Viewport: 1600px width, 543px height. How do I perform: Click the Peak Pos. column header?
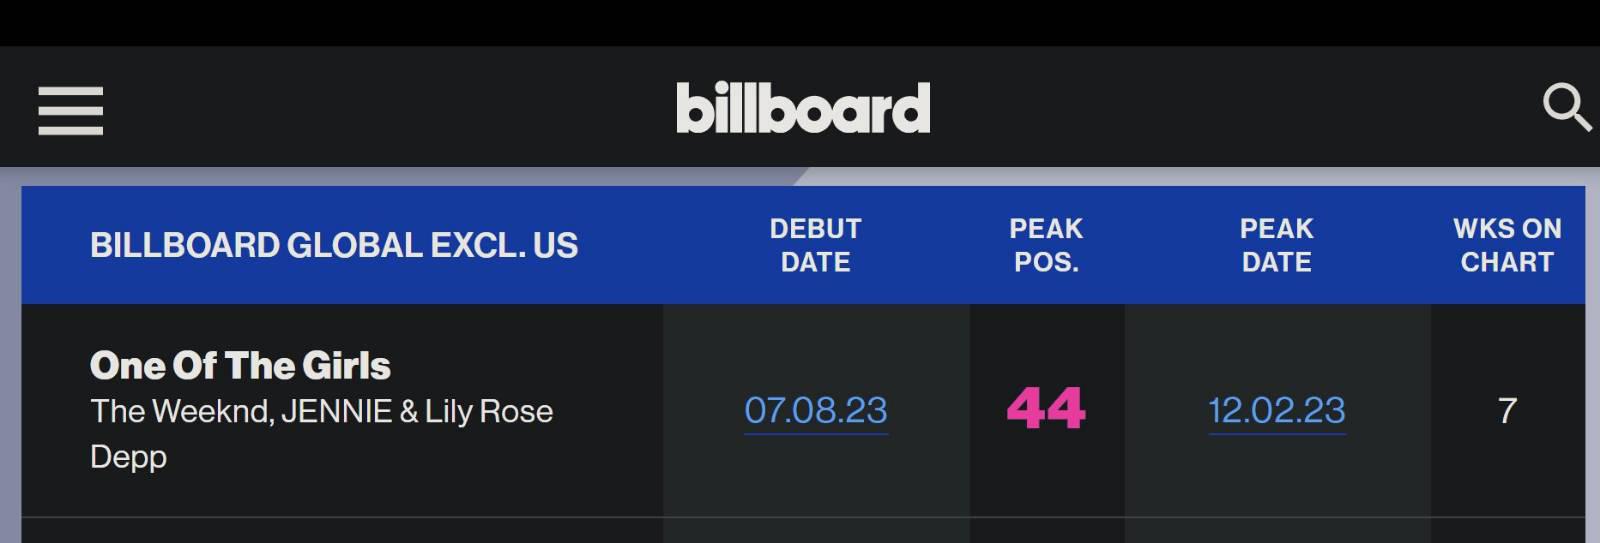[x=1046, y=245]
